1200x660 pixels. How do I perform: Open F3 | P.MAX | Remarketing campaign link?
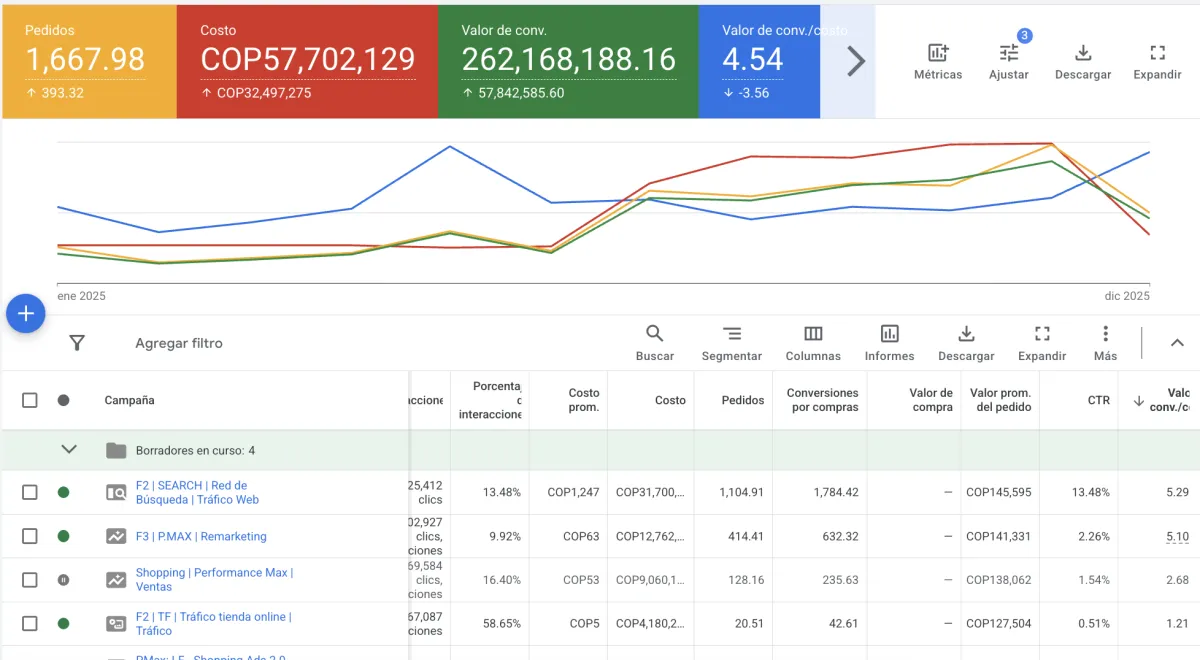coord(201,536)
